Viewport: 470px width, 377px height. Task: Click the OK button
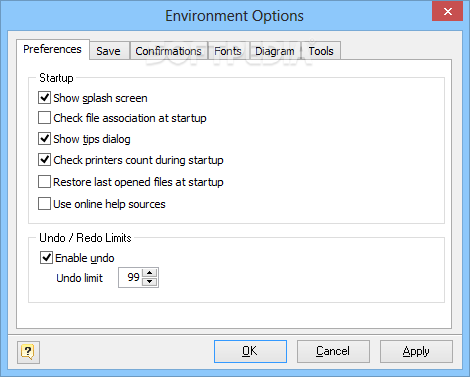250,351
